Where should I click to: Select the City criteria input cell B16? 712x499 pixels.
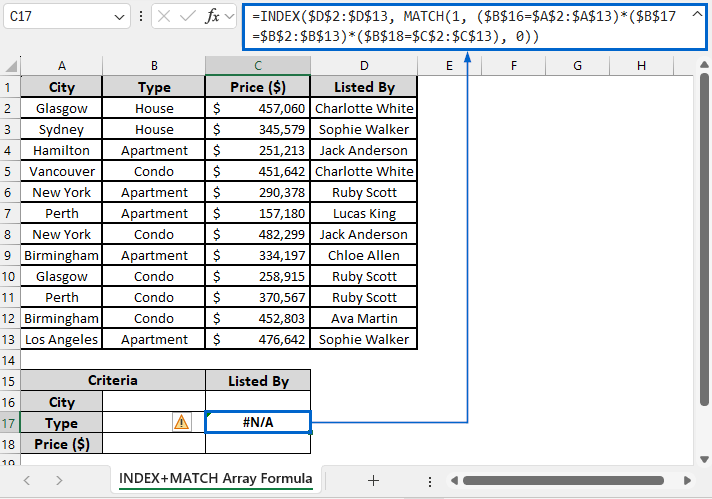click(153, 401)
